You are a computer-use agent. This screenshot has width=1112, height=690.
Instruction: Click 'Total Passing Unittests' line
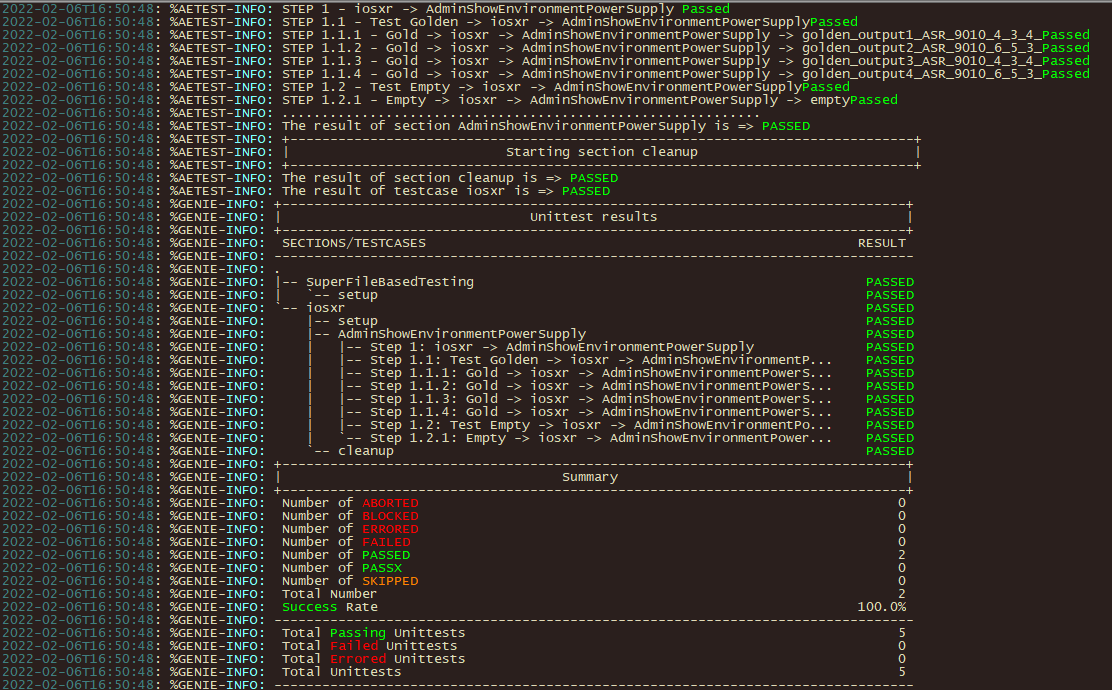pos(374,633)
